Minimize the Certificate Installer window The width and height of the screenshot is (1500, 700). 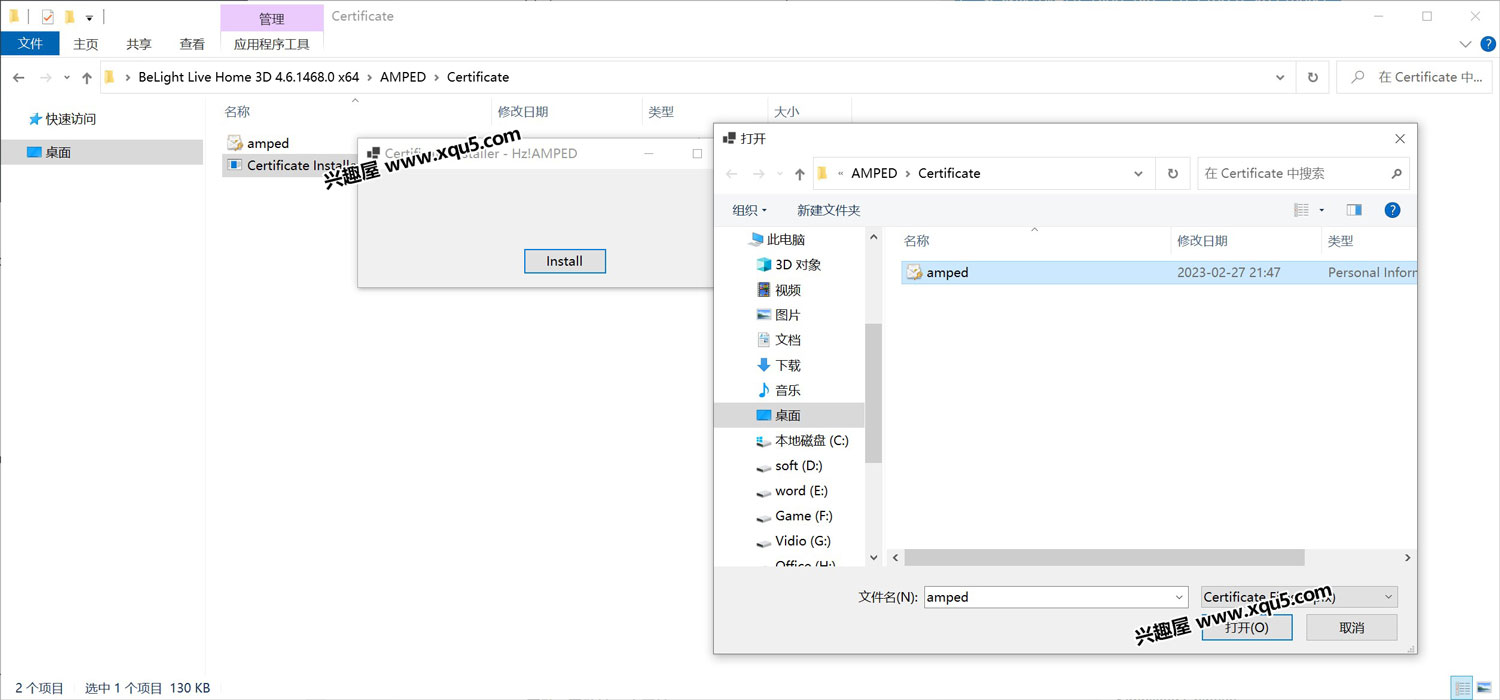coord(649,154)
